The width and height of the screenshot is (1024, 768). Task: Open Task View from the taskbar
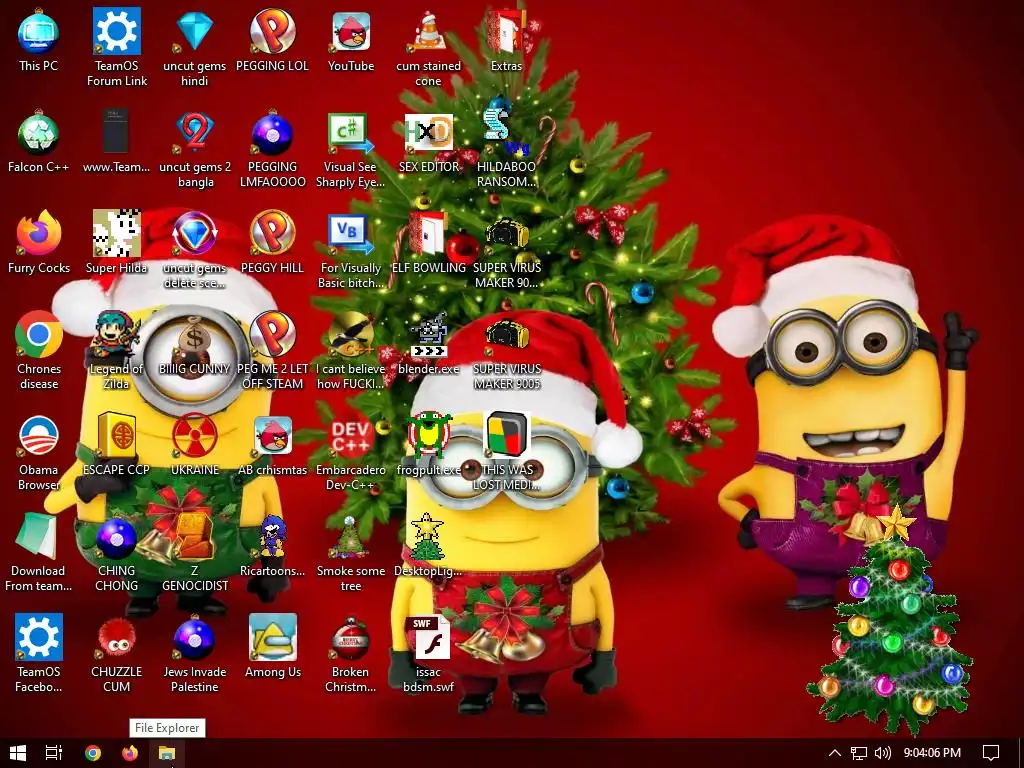click(54, 753)
